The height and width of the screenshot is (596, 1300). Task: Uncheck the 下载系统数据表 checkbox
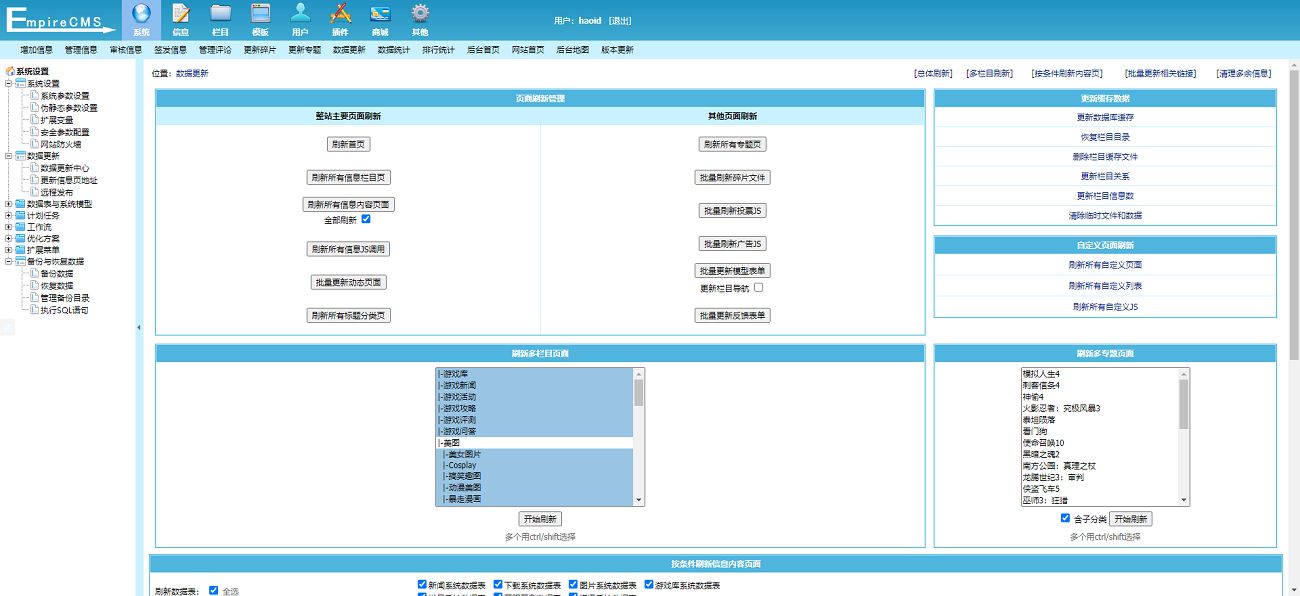coord(498,585)
